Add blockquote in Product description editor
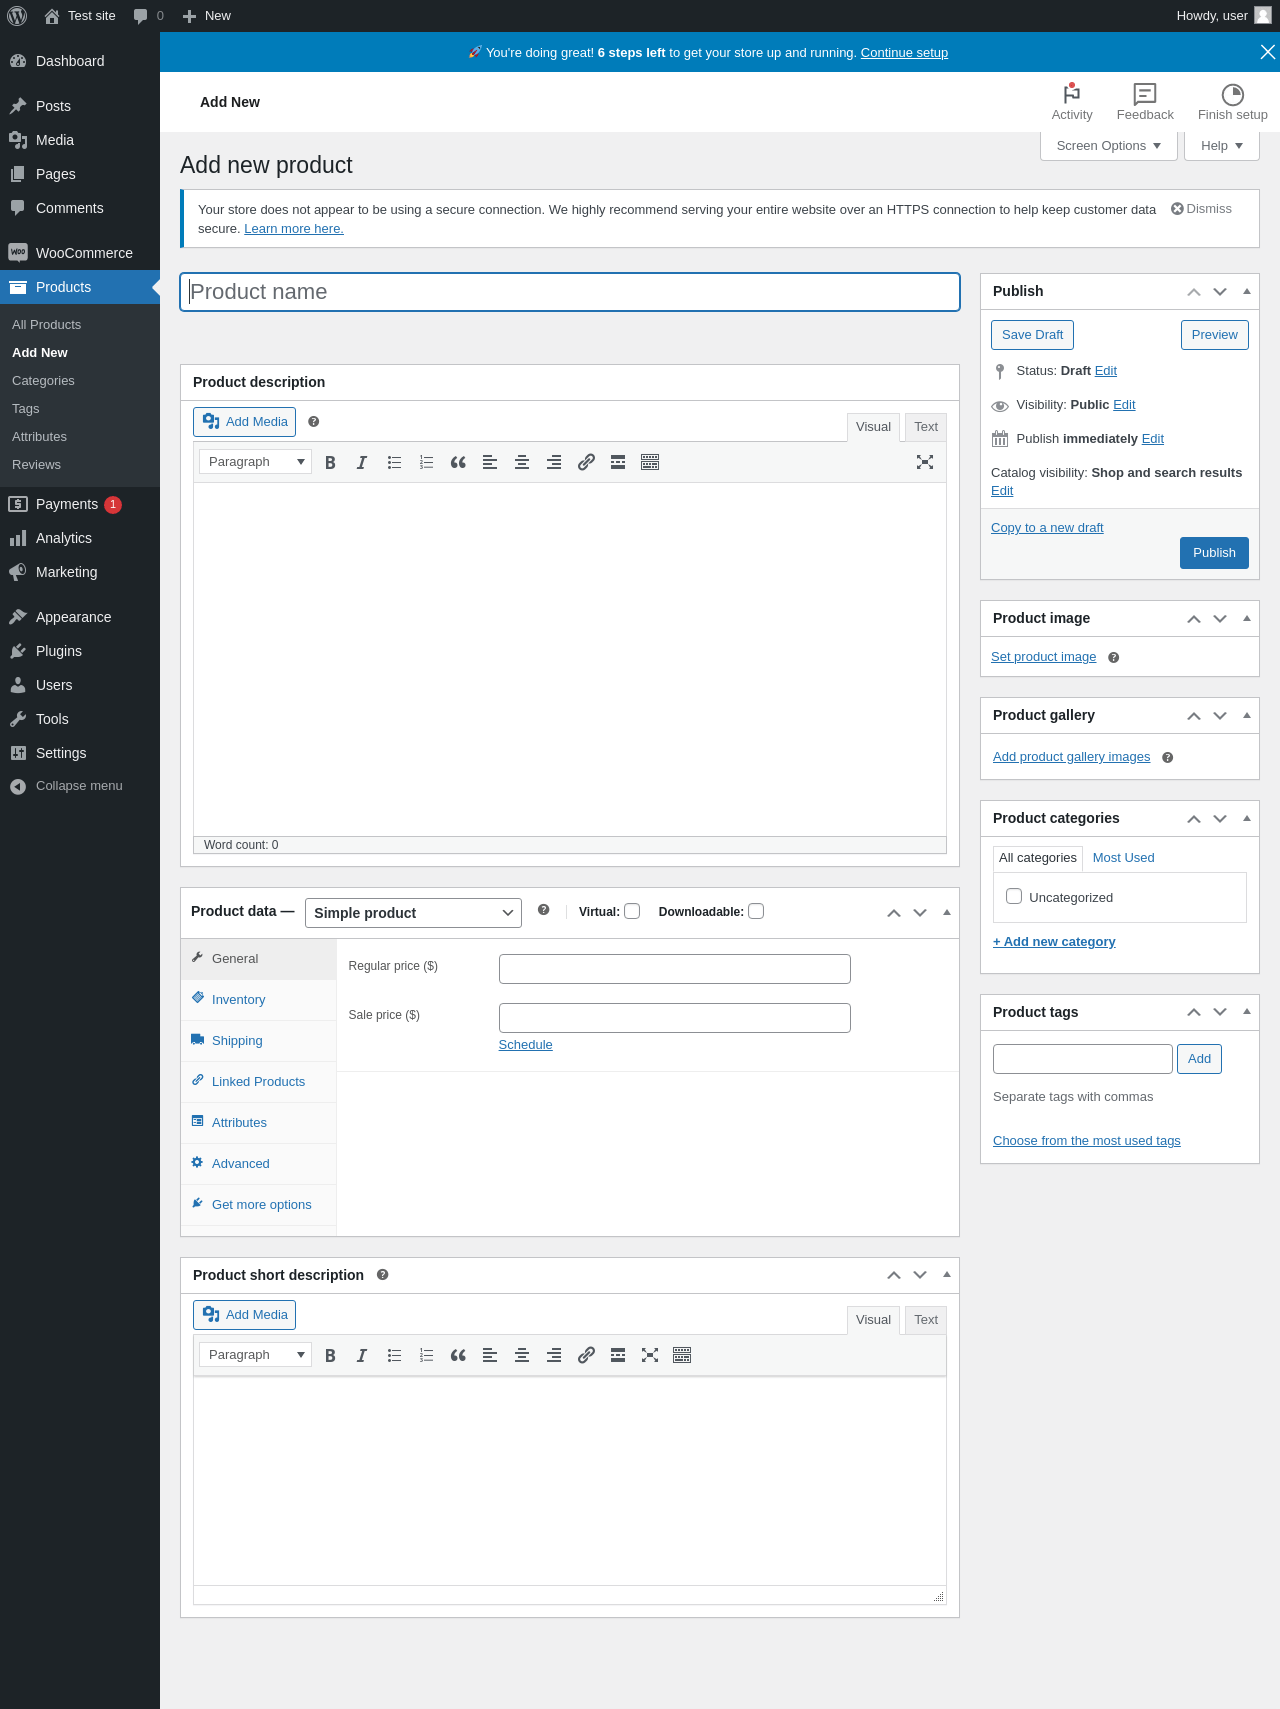The image size is (1280, 1709). [458, 462]
